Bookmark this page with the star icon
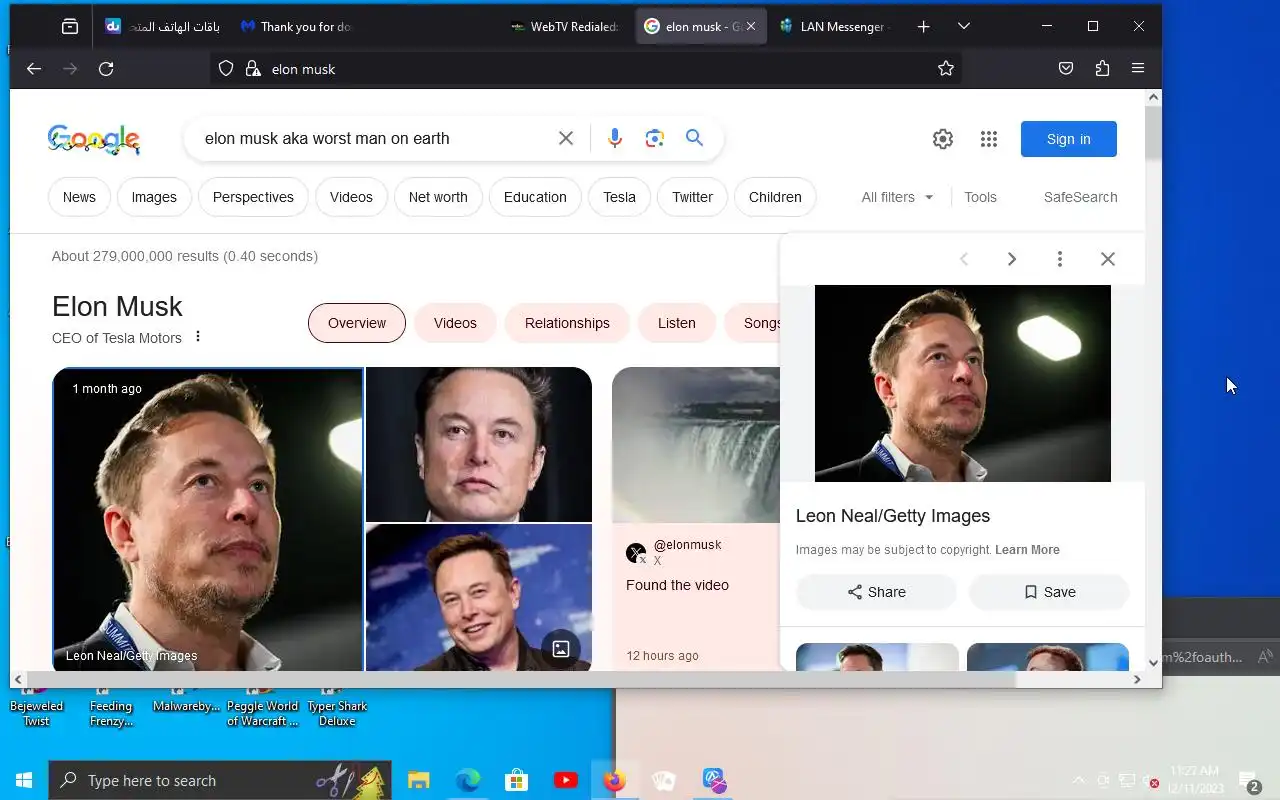Viewport: 1280px width, 800px height. coord(946,69)
